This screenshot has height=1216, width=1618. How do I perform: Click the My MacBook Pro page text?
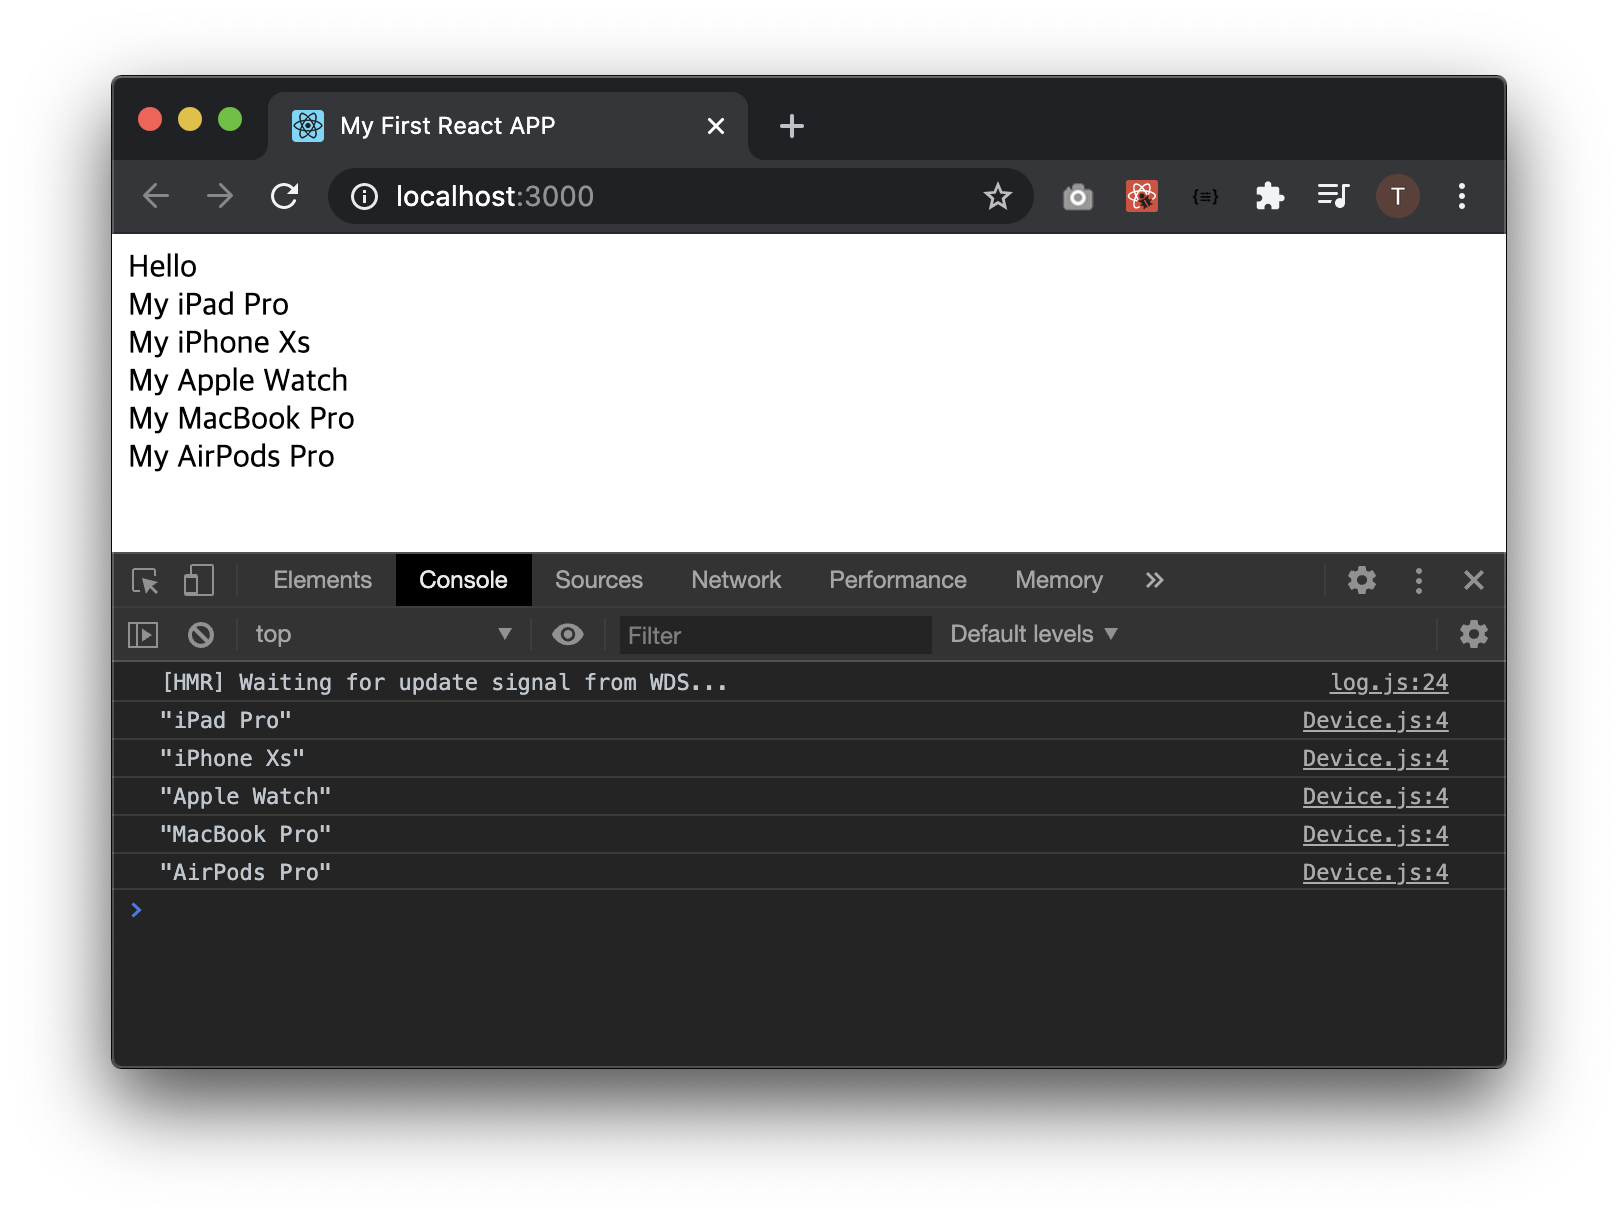tap(242, 418)
